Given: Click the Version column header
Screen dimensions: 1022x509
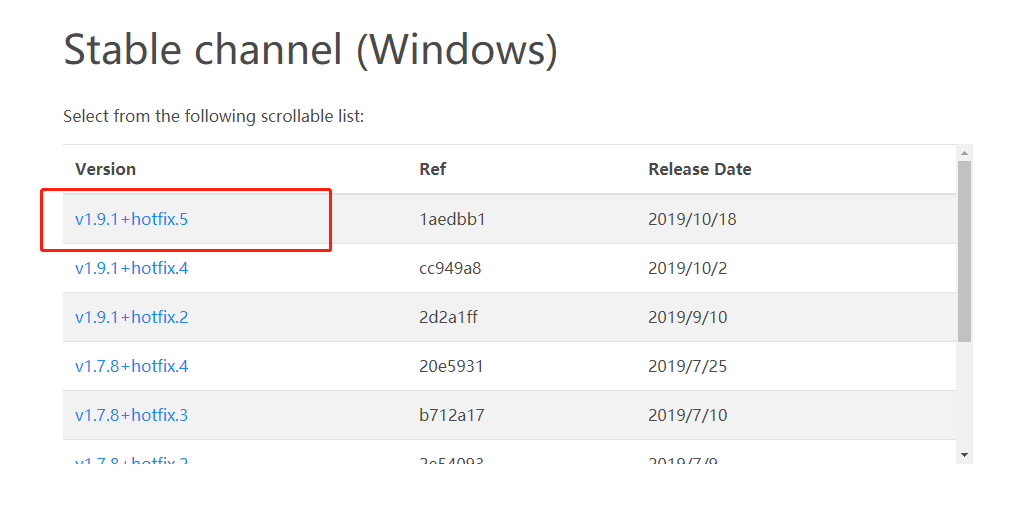Looking at the screenshot, I should click(105, 169).
